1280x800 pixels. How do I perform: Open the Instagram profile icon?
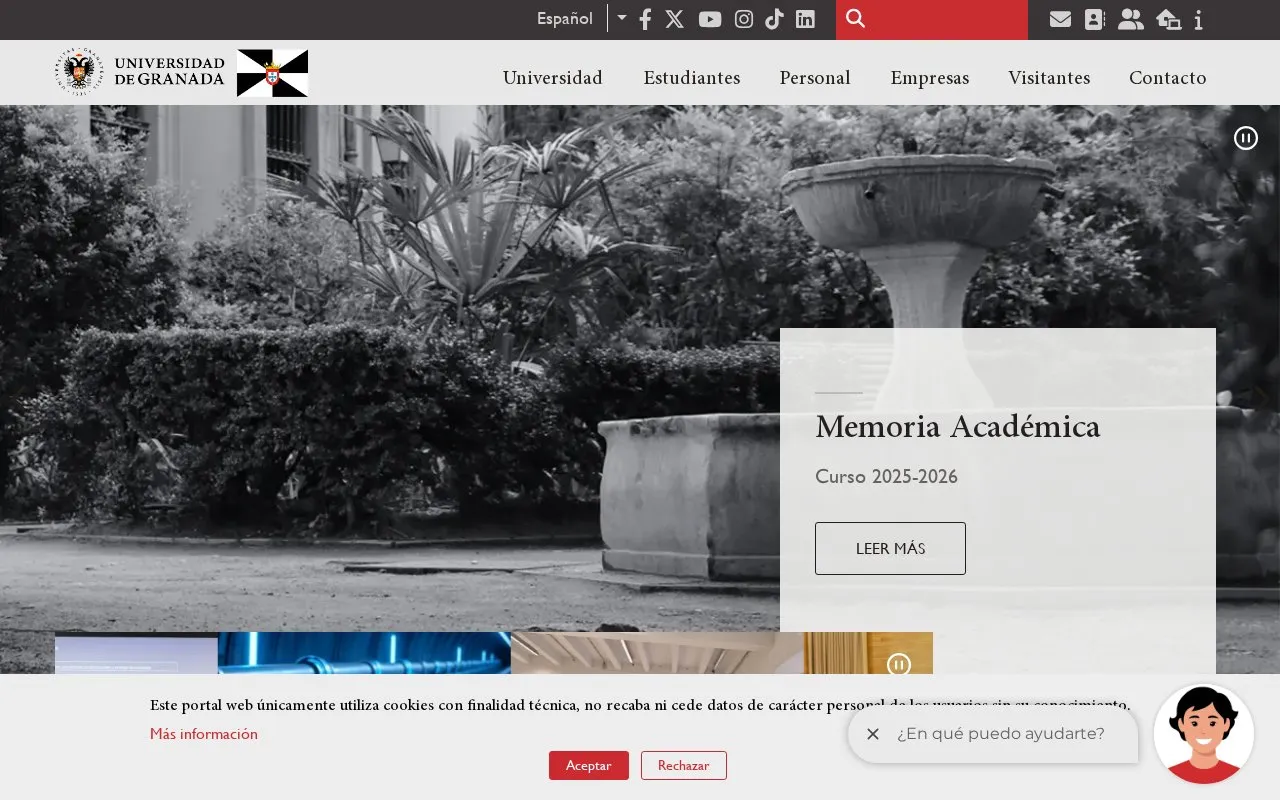pos(744,19)
